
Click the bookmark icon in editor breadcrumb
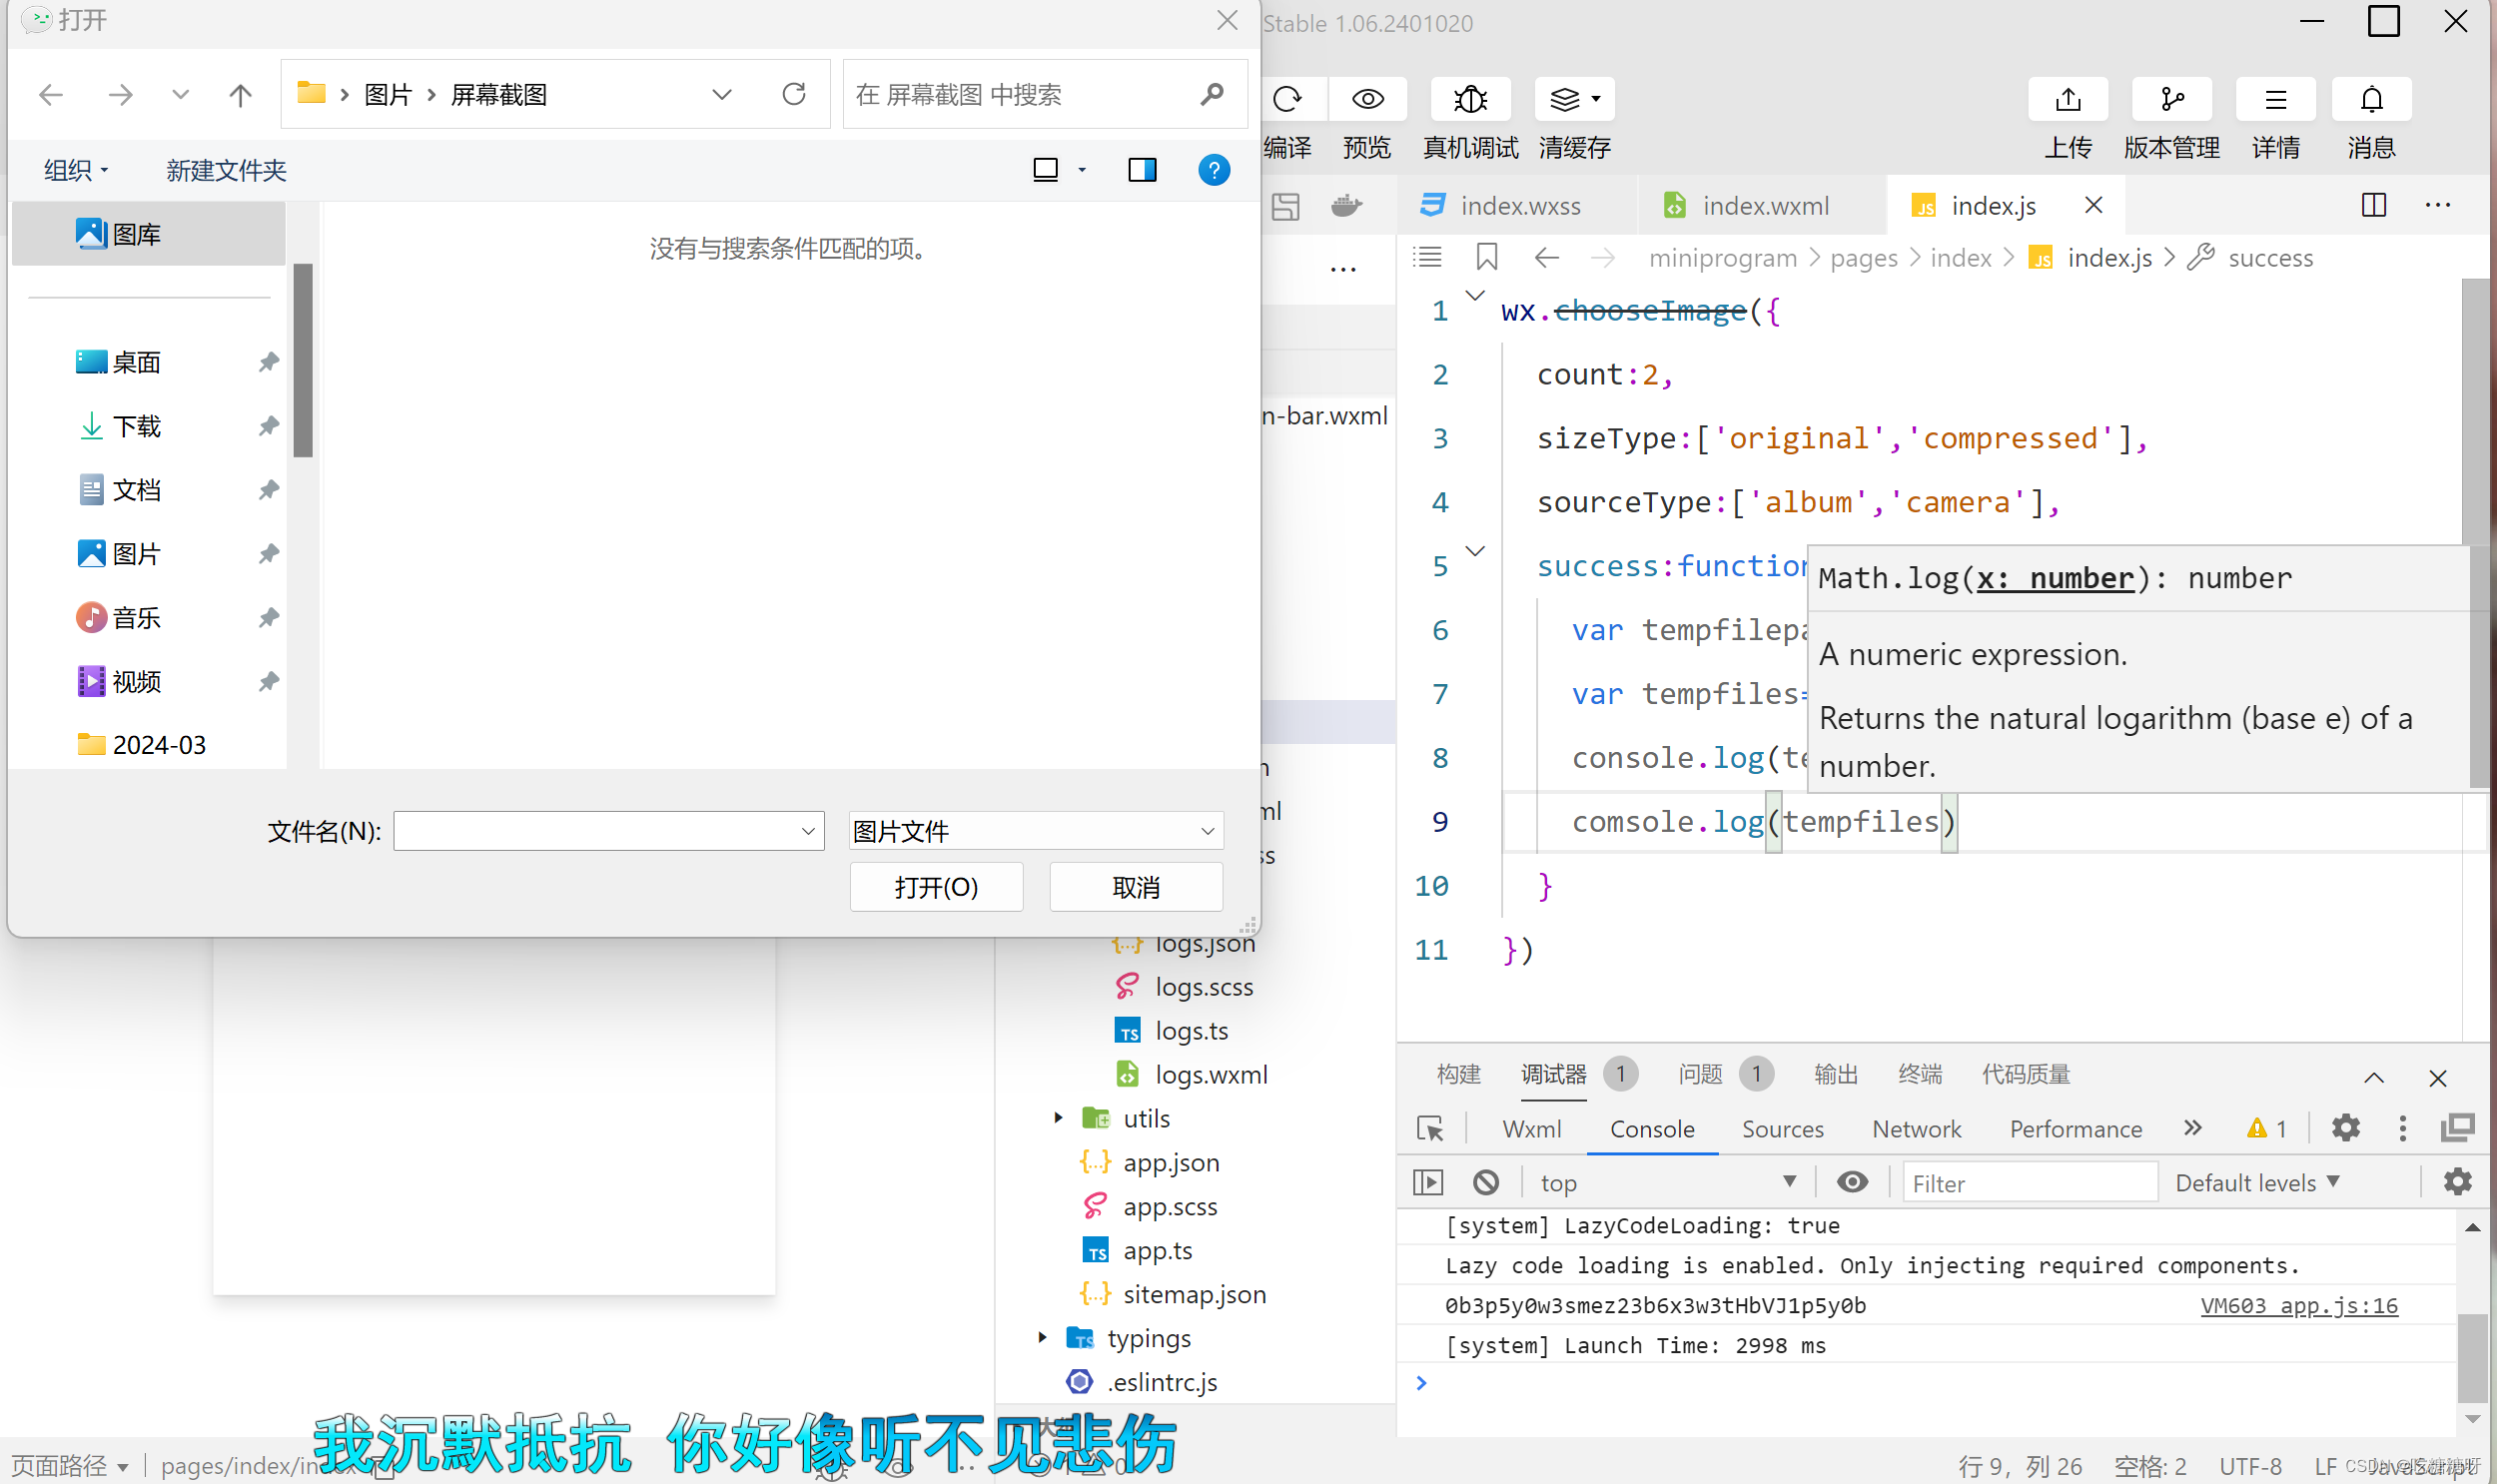coord(1486,258)
